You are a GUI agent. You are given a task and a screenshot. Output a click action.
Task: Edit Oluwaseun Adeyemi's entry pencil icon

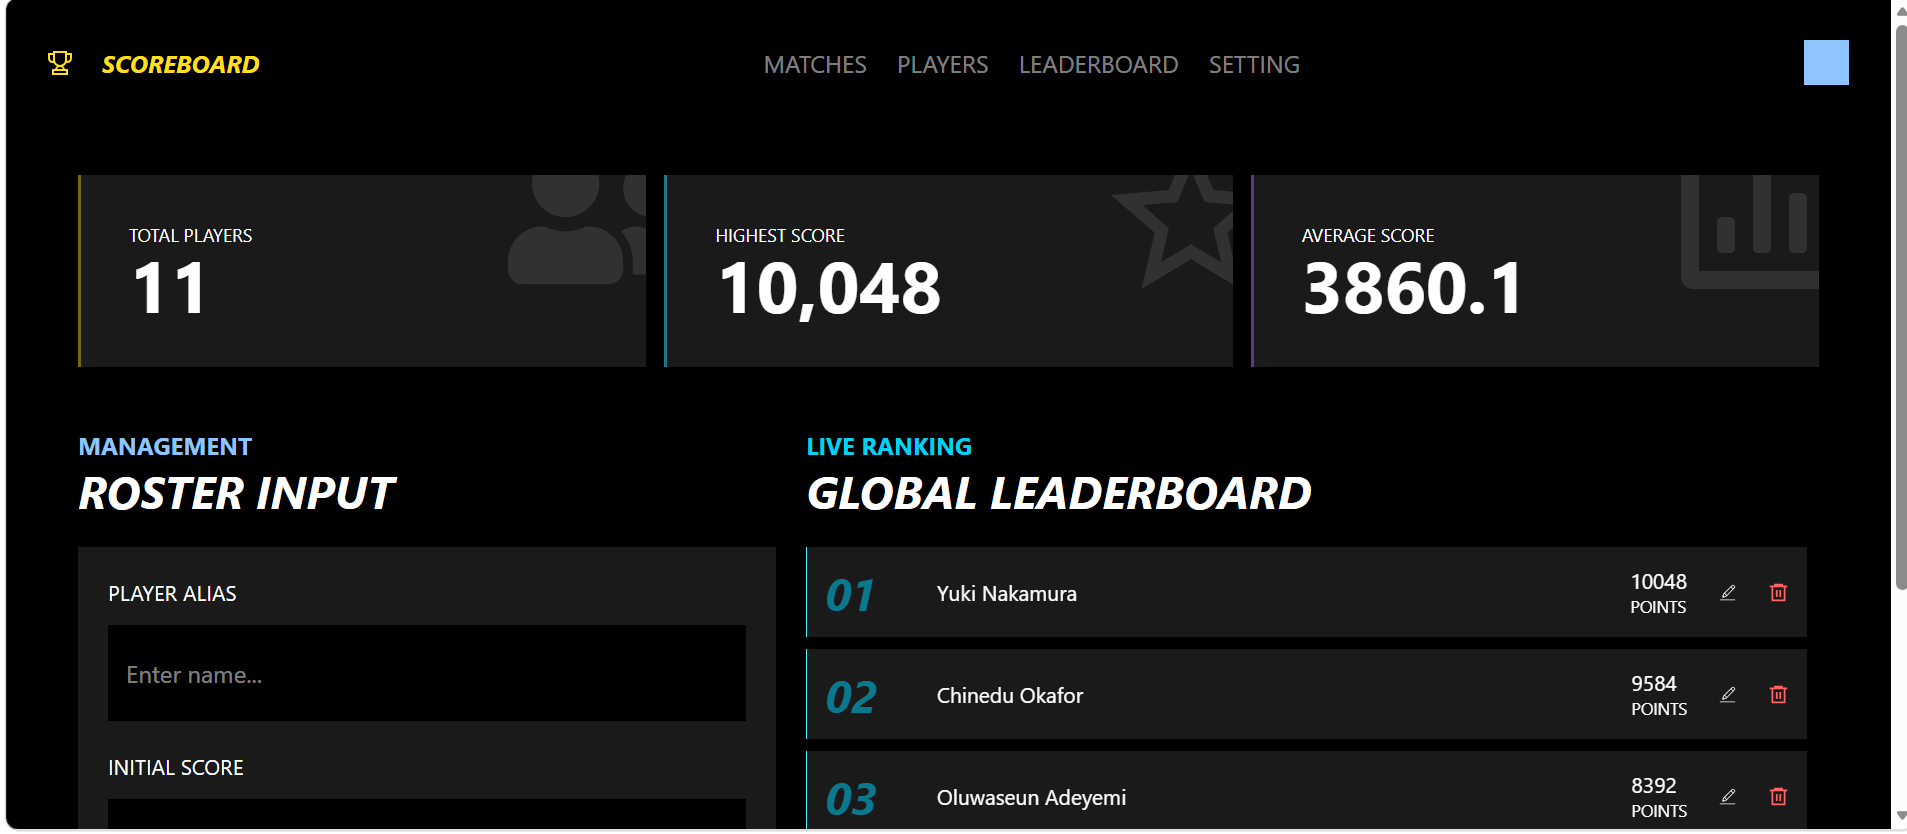coord(1727,797)
